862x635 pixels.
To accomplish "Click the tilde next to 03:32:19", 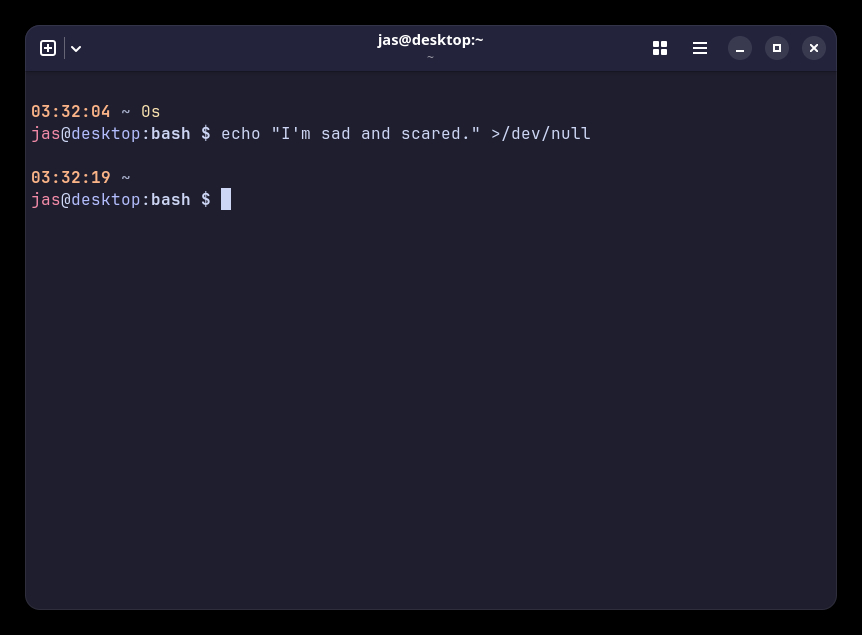I will [x=126, y=178].
